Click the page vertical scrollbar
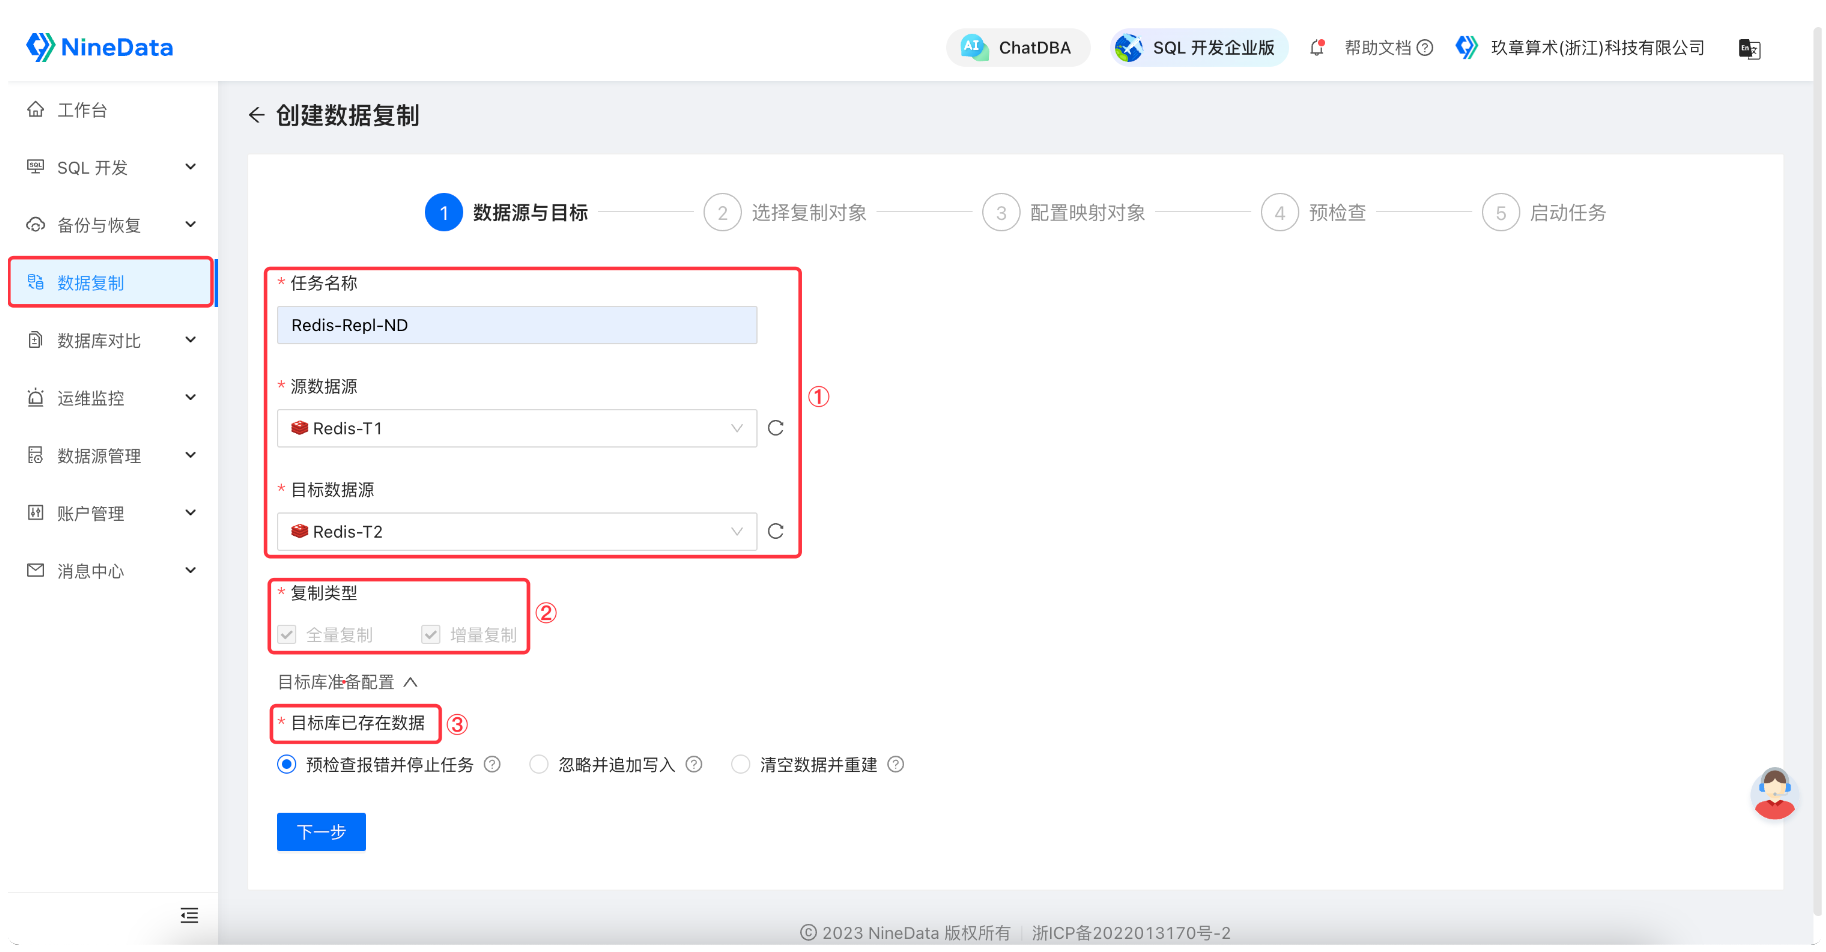 1818,470
